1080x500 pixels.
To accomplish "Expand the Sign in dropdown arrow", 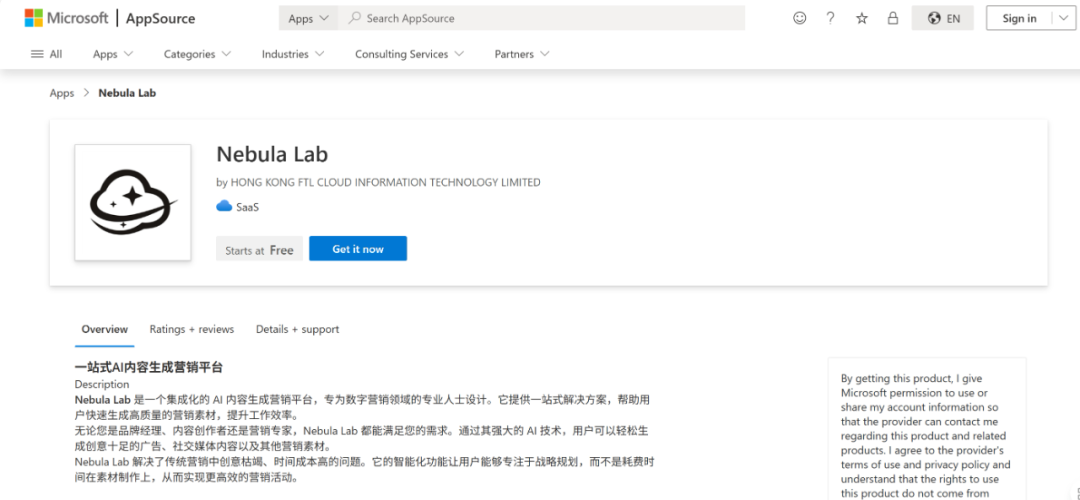I will pos(1063,19).
